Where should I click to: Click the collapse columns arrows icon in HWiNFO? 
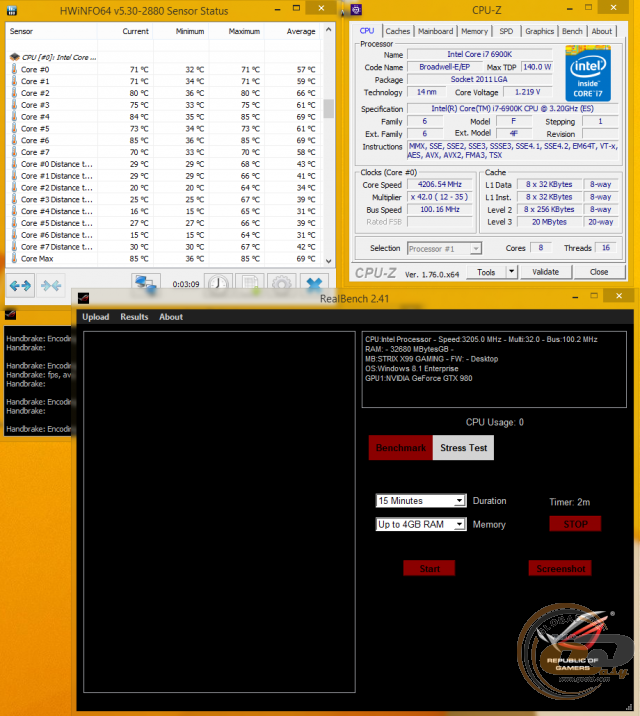pyautogui.click(x=51, y=285)
